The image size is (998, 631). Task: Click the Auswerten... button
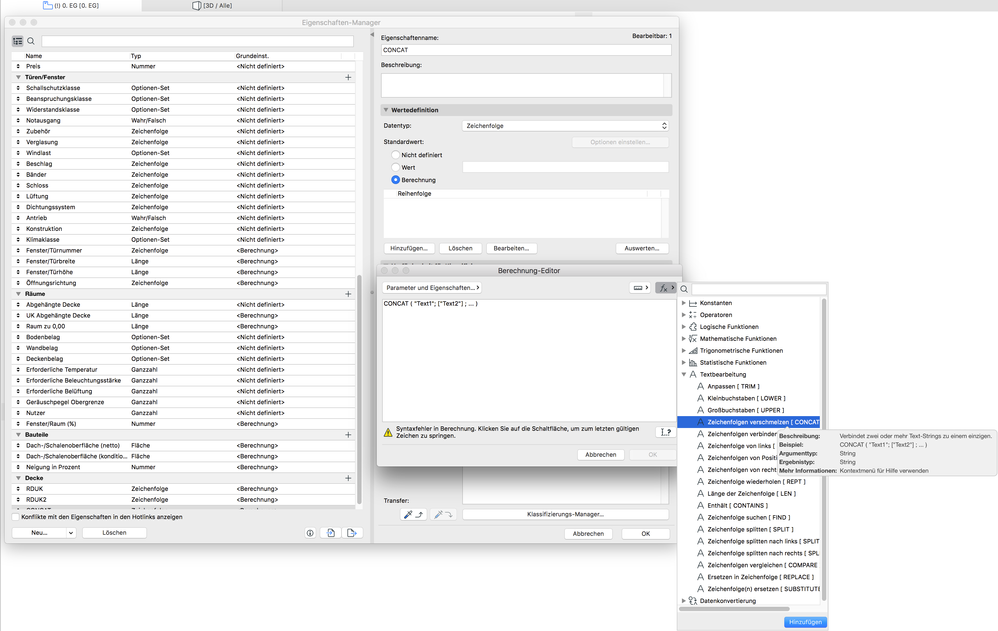point(642,248)
